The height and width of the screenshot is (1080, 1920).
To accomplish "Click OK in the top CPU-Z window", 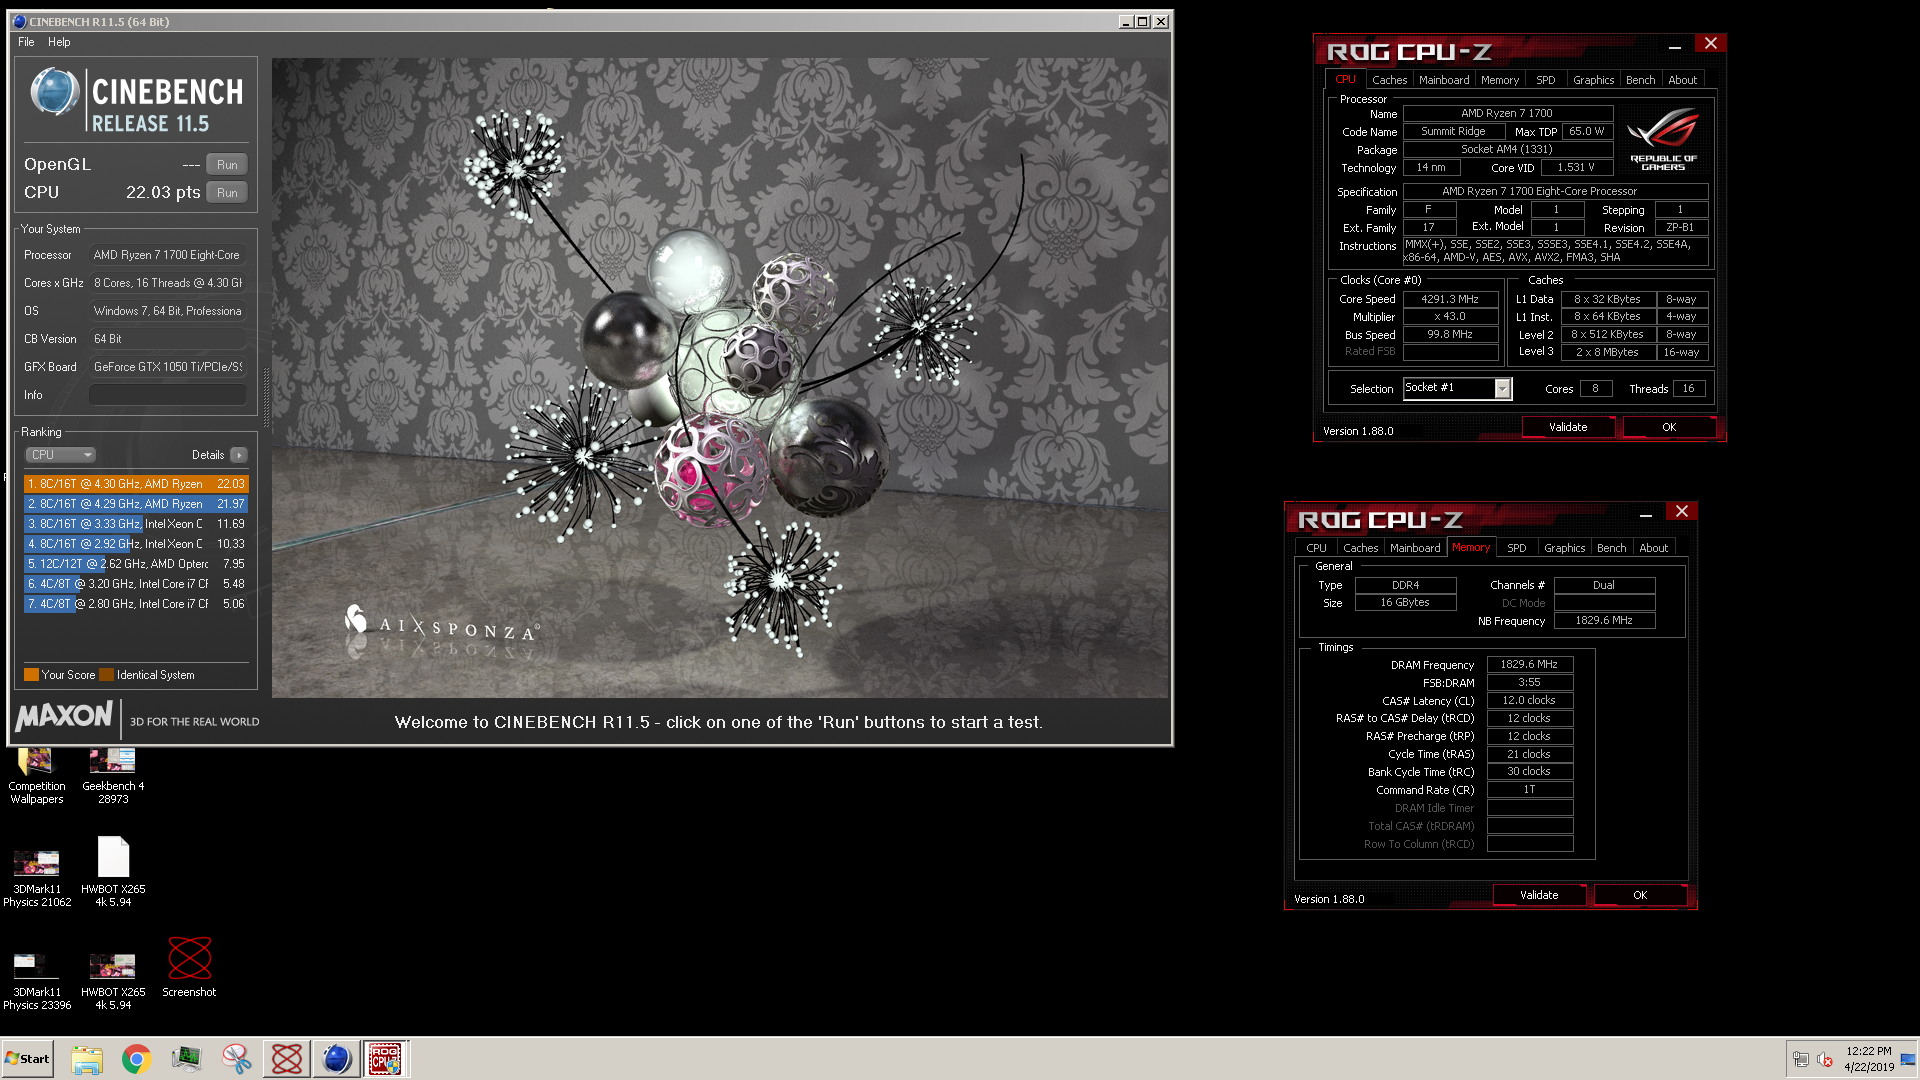I will tap(1669, 427).
